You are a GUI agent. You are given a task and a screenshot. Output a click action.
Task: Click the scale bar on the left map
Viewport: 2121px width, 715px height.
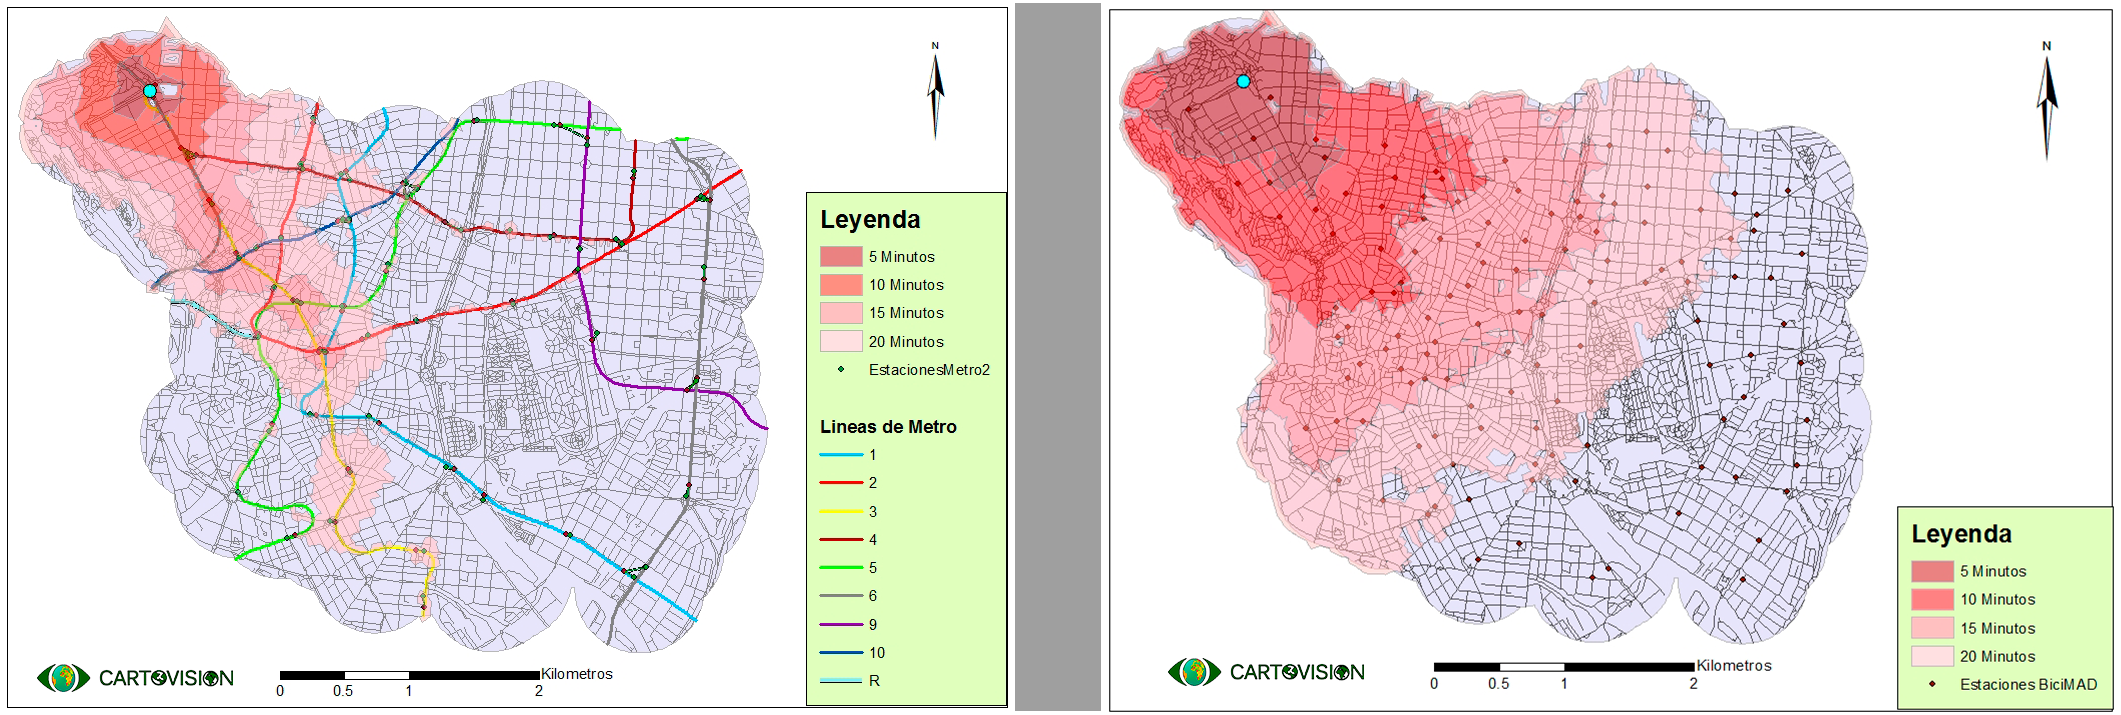point(409,676)
